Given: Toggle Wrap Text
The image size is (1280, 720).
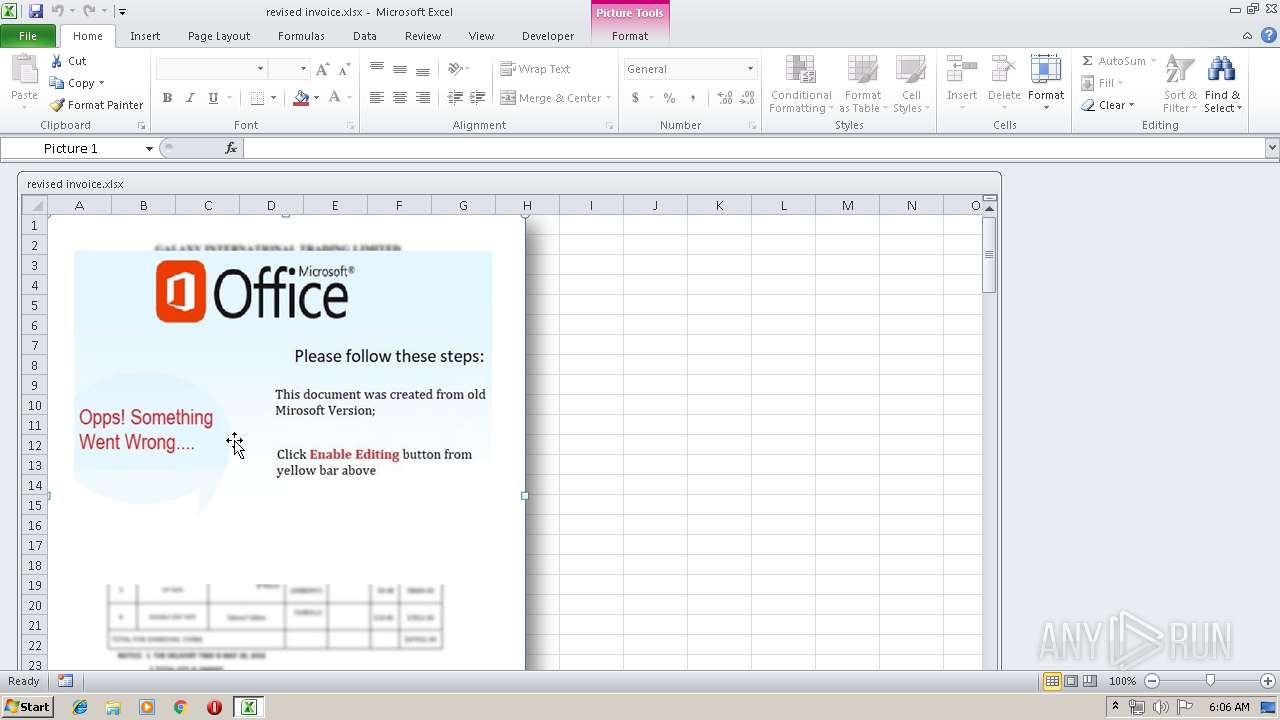Looking at the screenshot, I should (535, 69).
